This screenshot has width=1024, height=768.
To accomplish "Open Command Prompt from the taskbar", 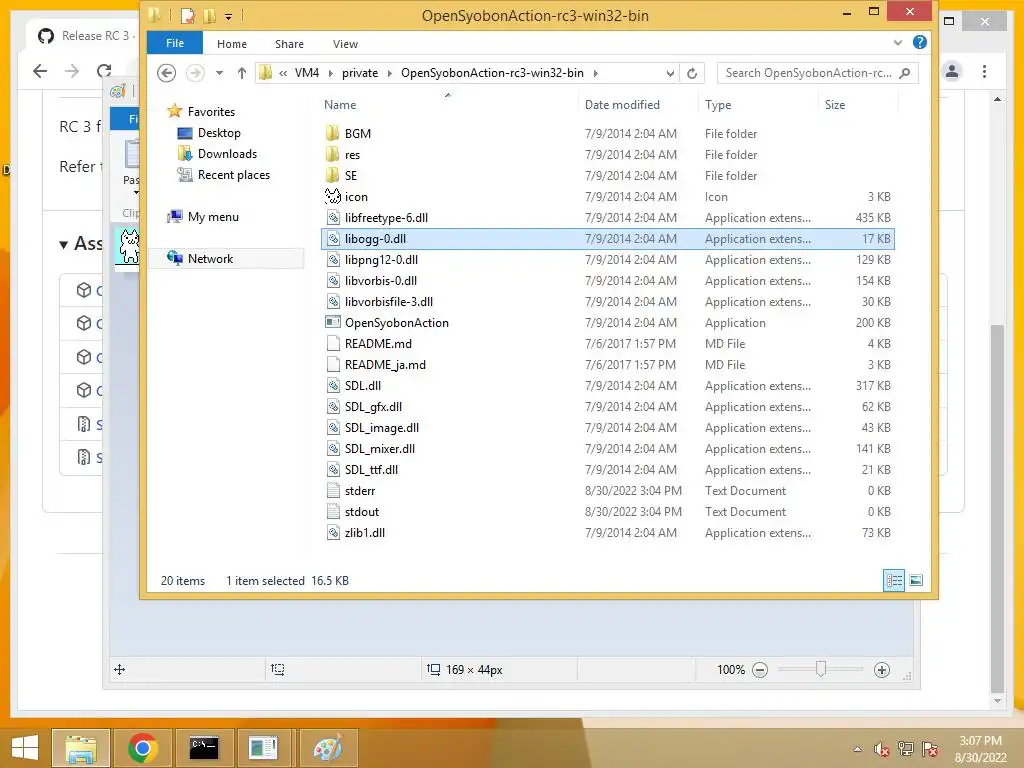I will point(204,748).
